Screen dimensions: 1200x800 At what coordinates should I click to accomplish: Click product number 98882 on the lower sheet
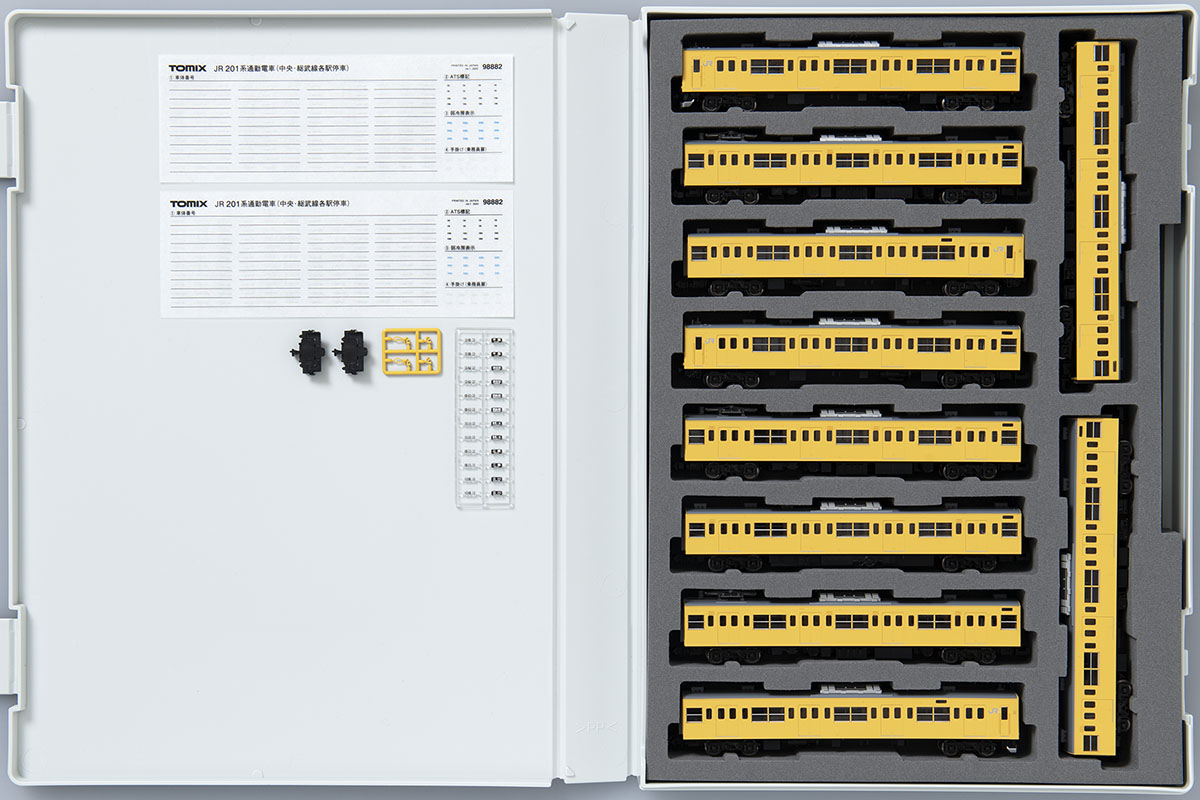point(492,202)
